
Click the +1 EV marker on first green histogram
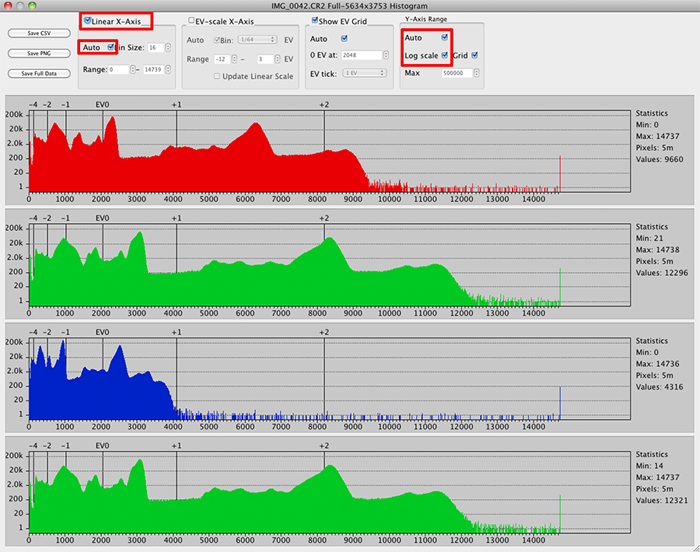pos(176,218)
